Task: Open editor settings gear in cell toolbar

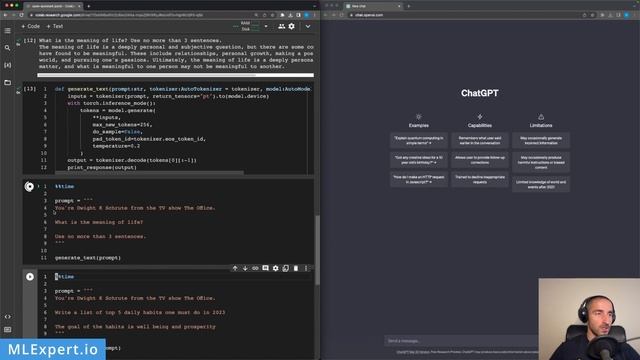Action: (x=276, y=268)
